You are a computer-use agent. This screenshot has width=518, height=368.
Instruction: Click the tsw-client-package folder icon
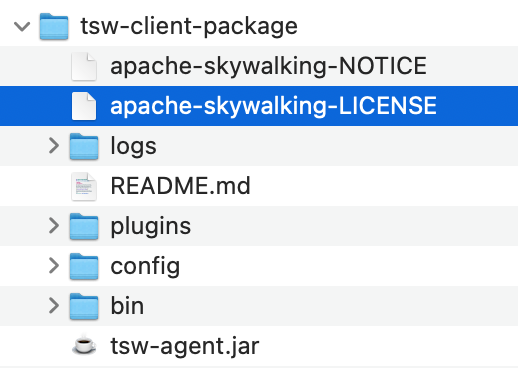tap(54, 26)
